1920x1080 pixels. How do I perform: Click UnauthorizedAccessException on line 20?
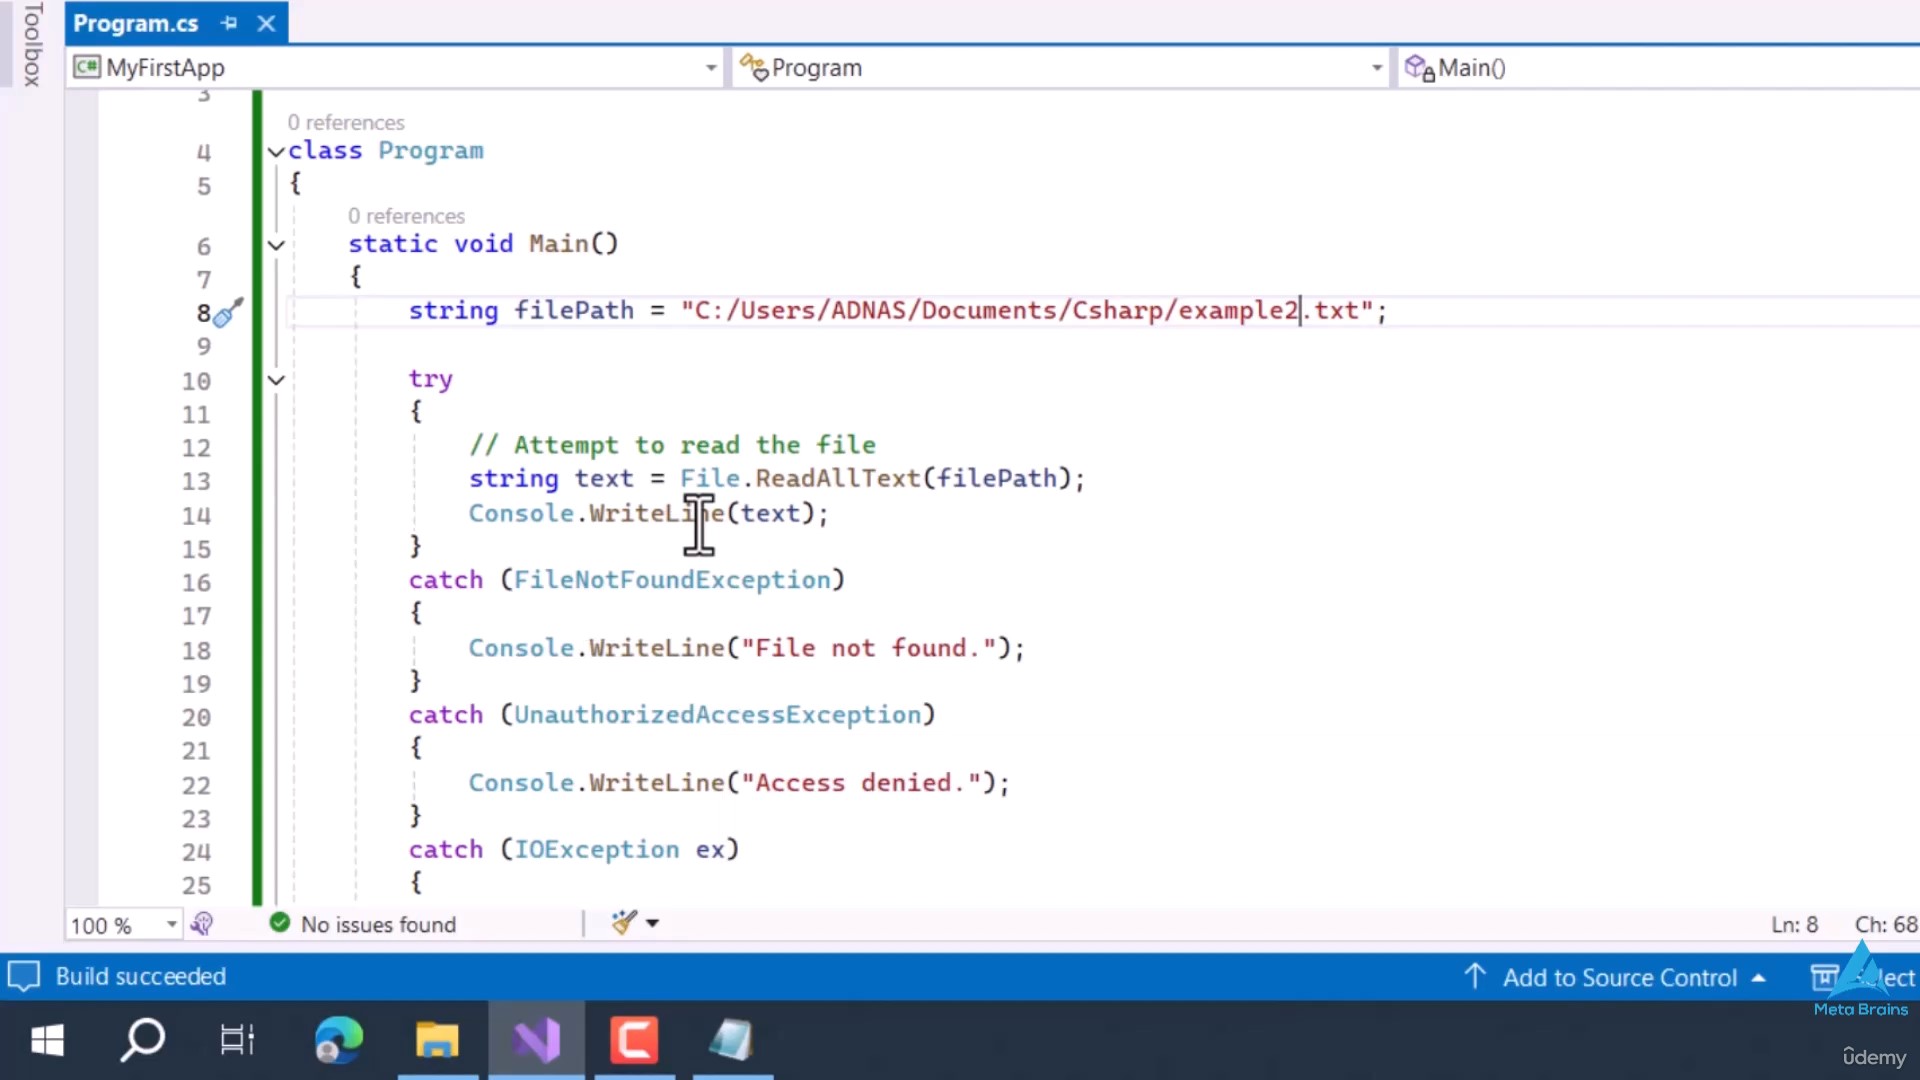tap(717, 715)
